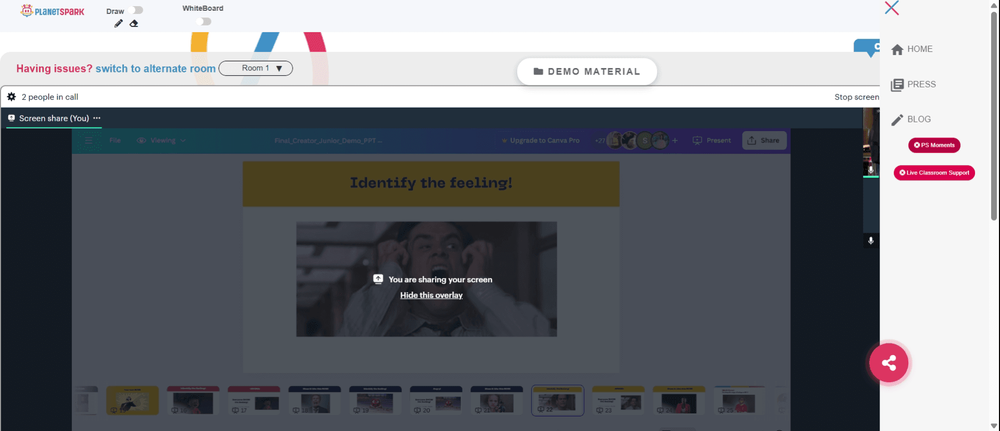Click the chat bubble icon
Image resolution: width=1000 pixels, height=431 pixels.
(x=869, y=48)
